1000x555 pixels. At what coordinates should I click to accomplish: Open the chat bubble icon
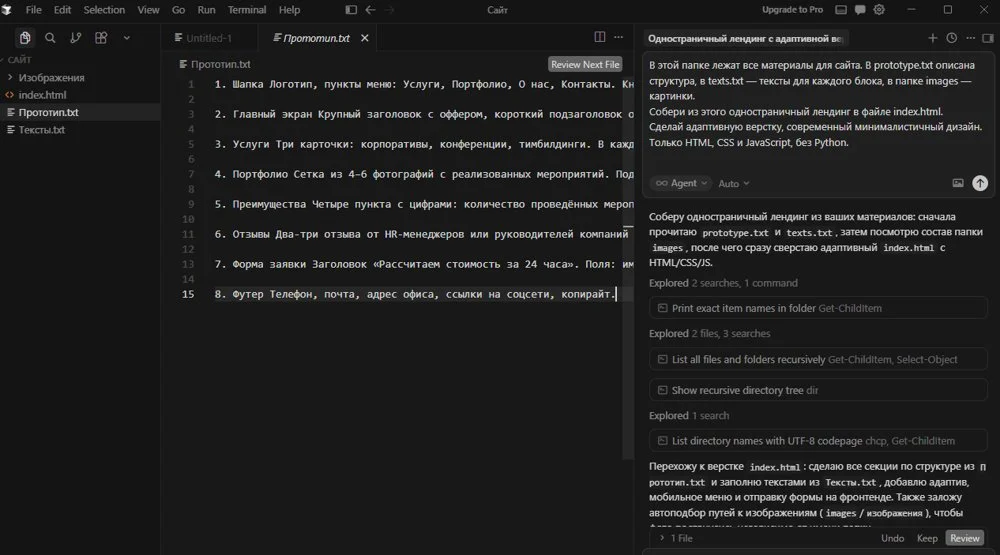coord(860,10)
